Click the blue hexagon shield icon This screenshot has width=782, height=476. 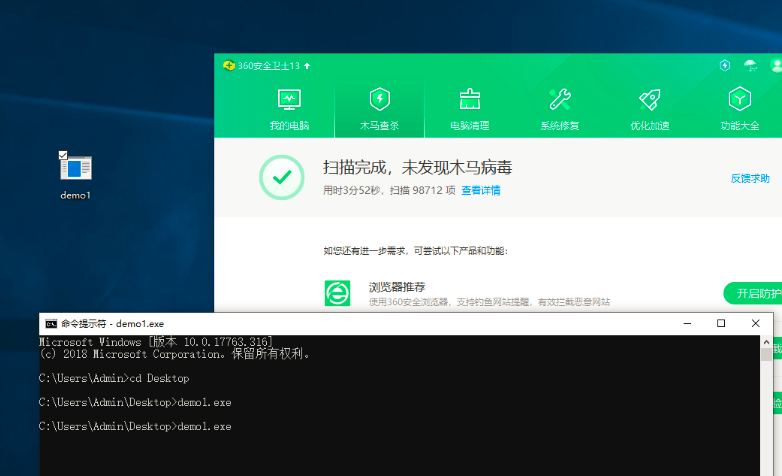tap(725, 65)
